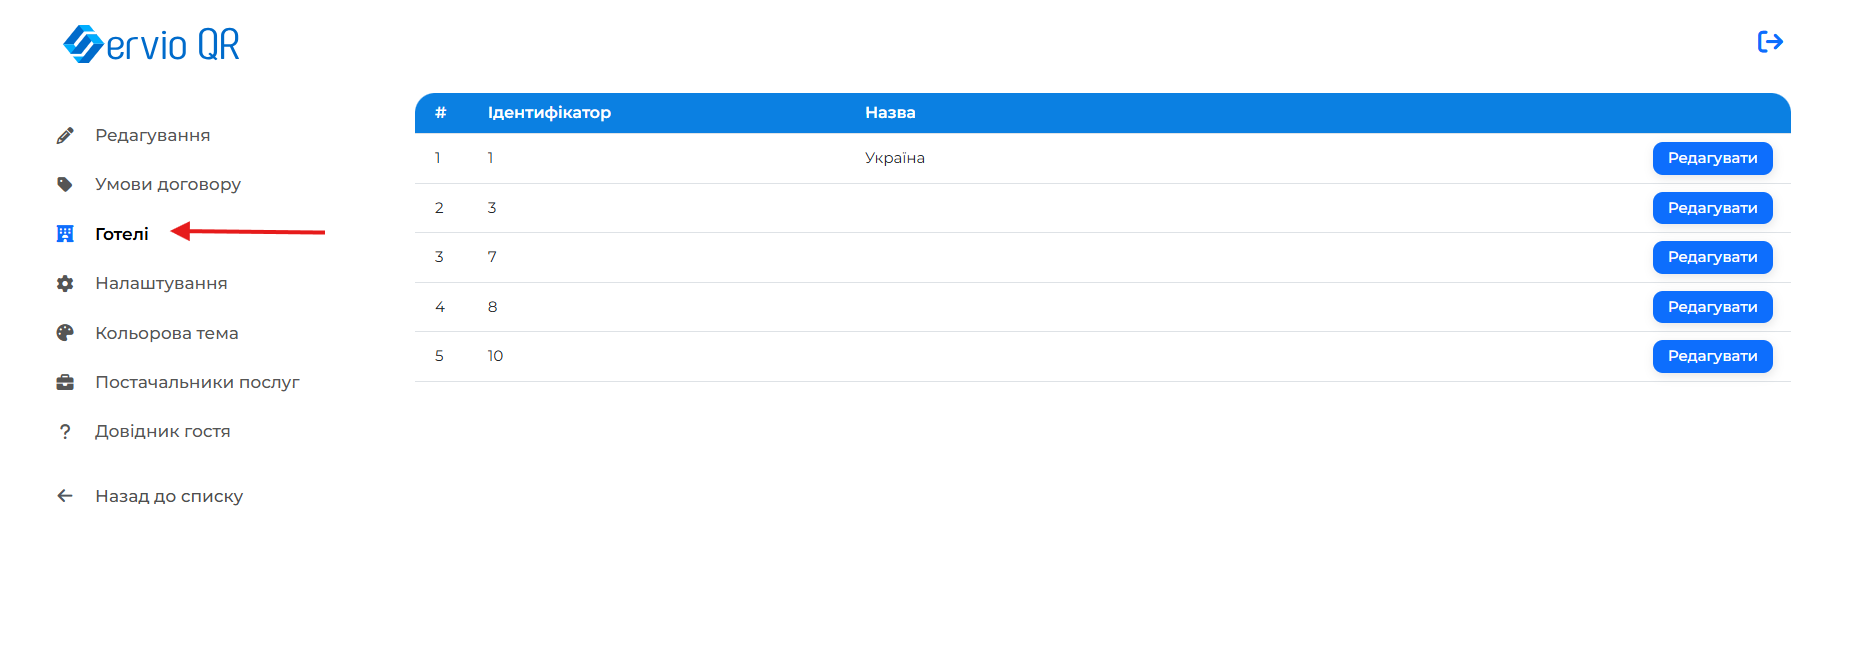Click the question mark icon for Довідник гостя
The image size is (1855, 648).
[65, 432]
